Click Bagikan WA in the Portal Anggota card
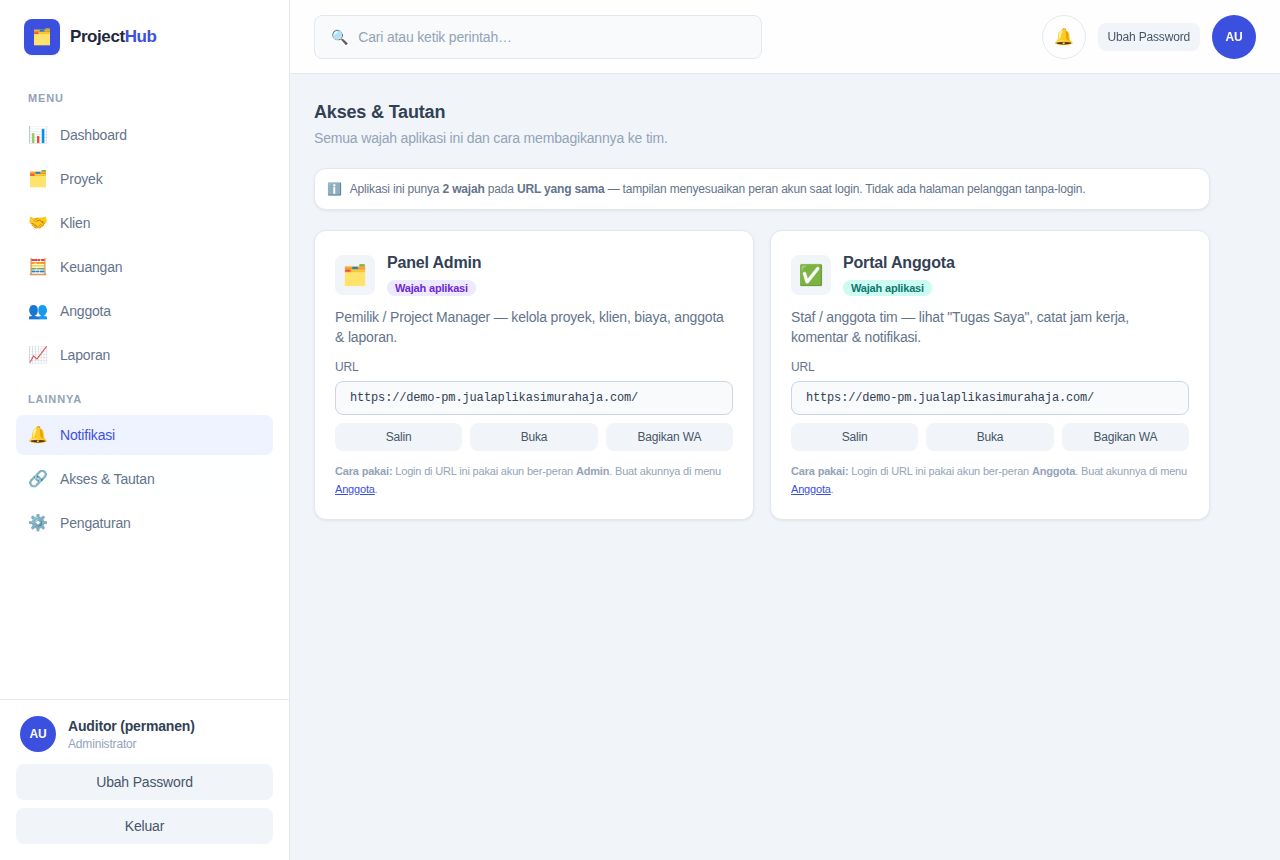Viewport: 1280px width, 860px height. [1125, 437]
